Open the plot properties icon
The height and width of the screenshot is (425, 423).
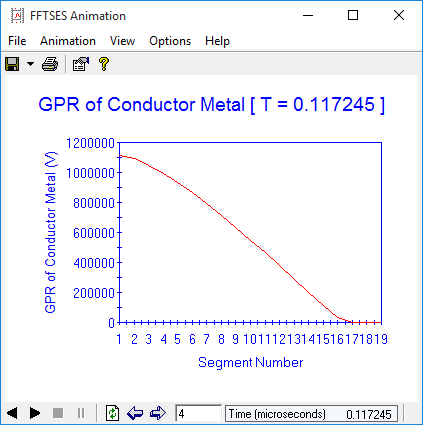point(81,64)
